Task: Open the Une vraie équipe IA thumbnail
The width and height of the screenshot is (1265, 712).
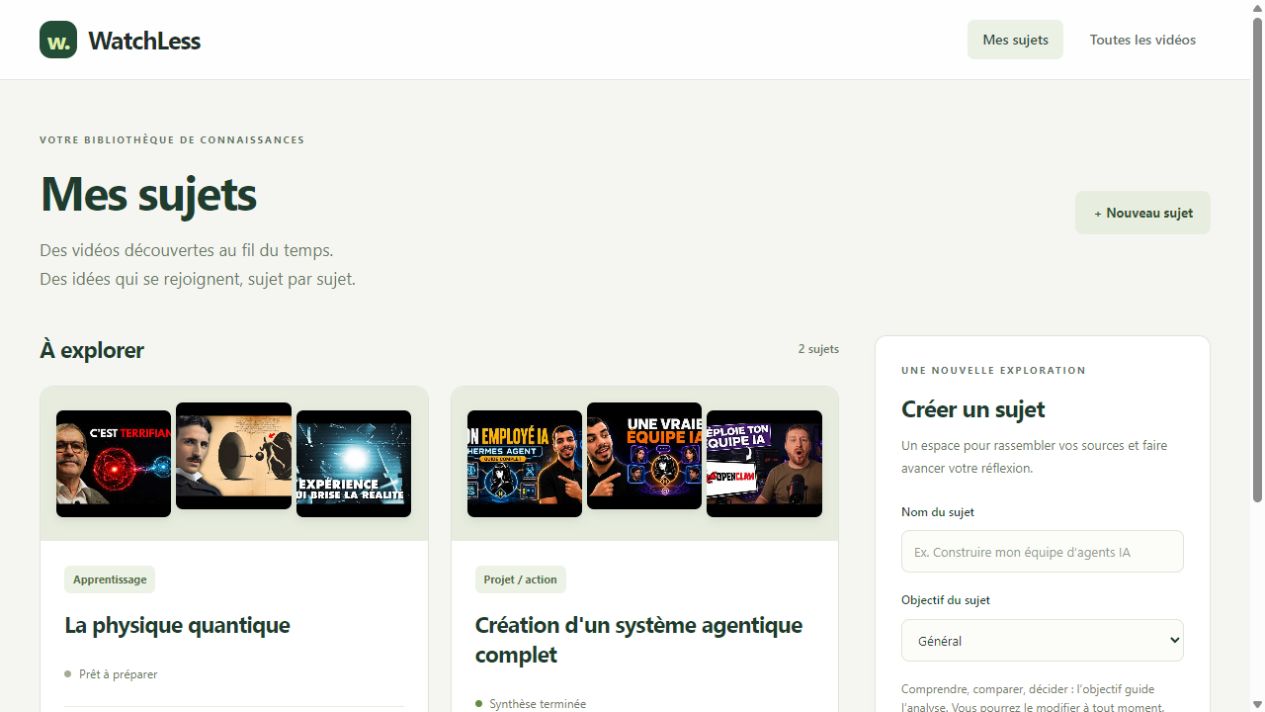Action: click(644, 456)
